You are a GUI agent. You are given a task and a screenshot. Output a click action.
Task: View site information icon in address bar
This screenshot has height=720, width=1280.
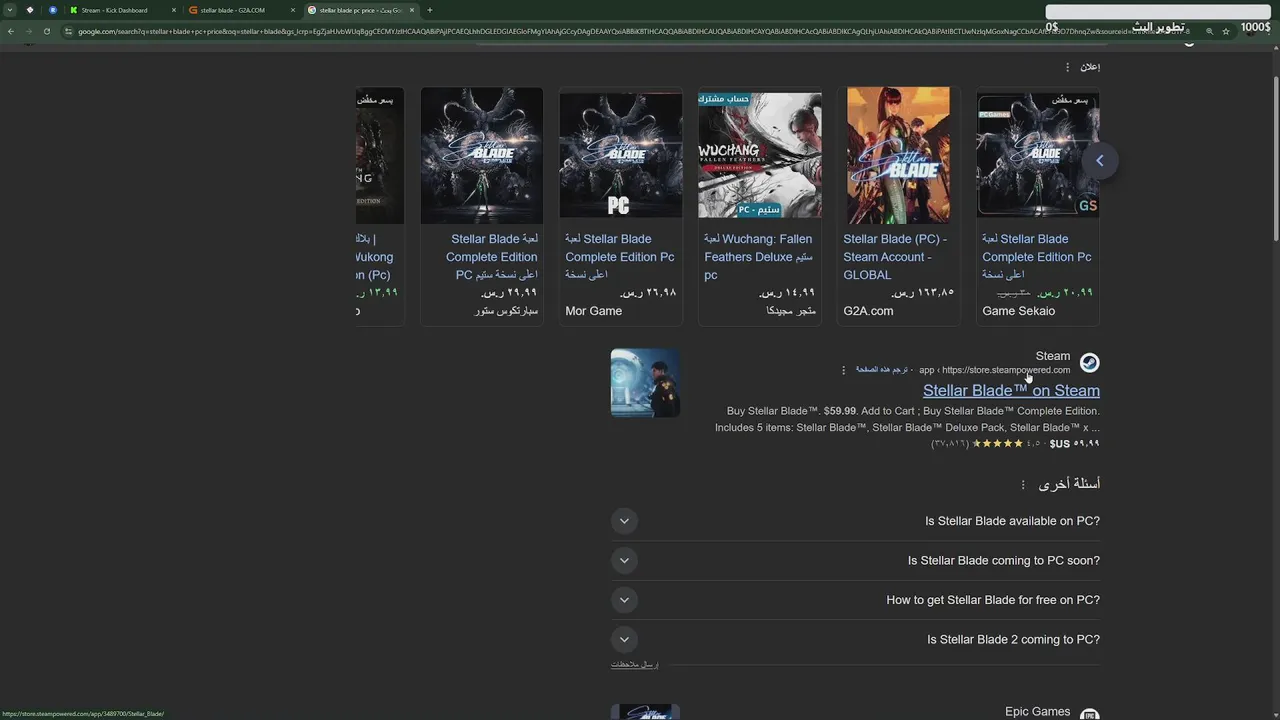pos(69,31)
